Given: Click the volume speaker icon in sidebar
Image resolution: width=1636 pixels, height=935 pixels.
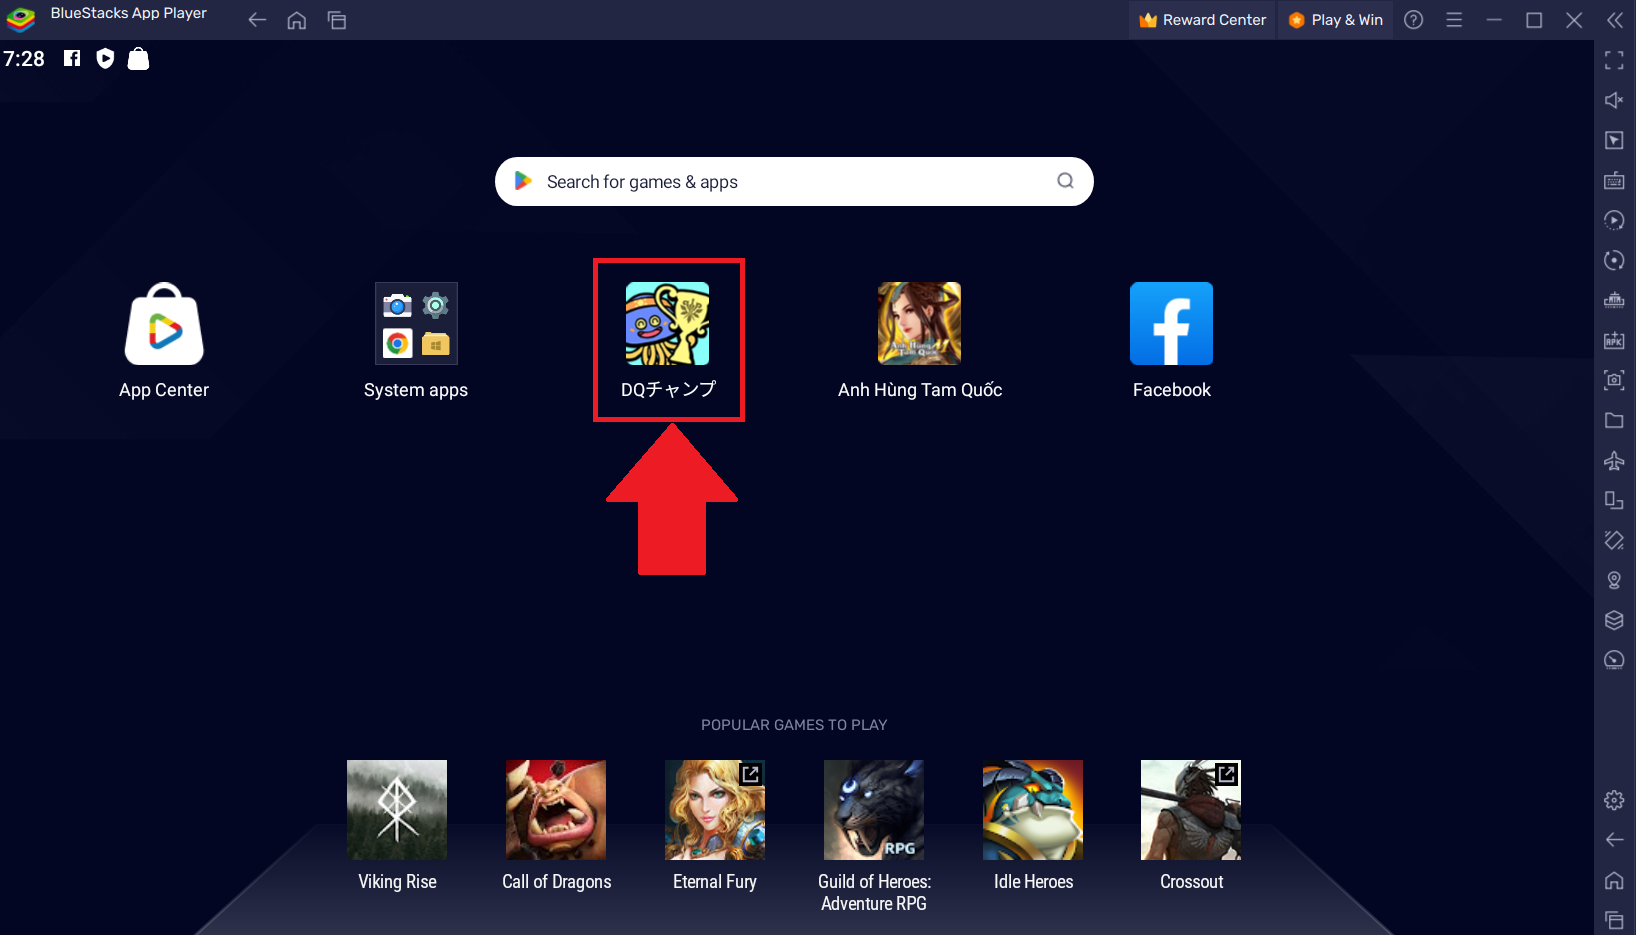Looking at the screenshot, I should [x=1614, y=100].
